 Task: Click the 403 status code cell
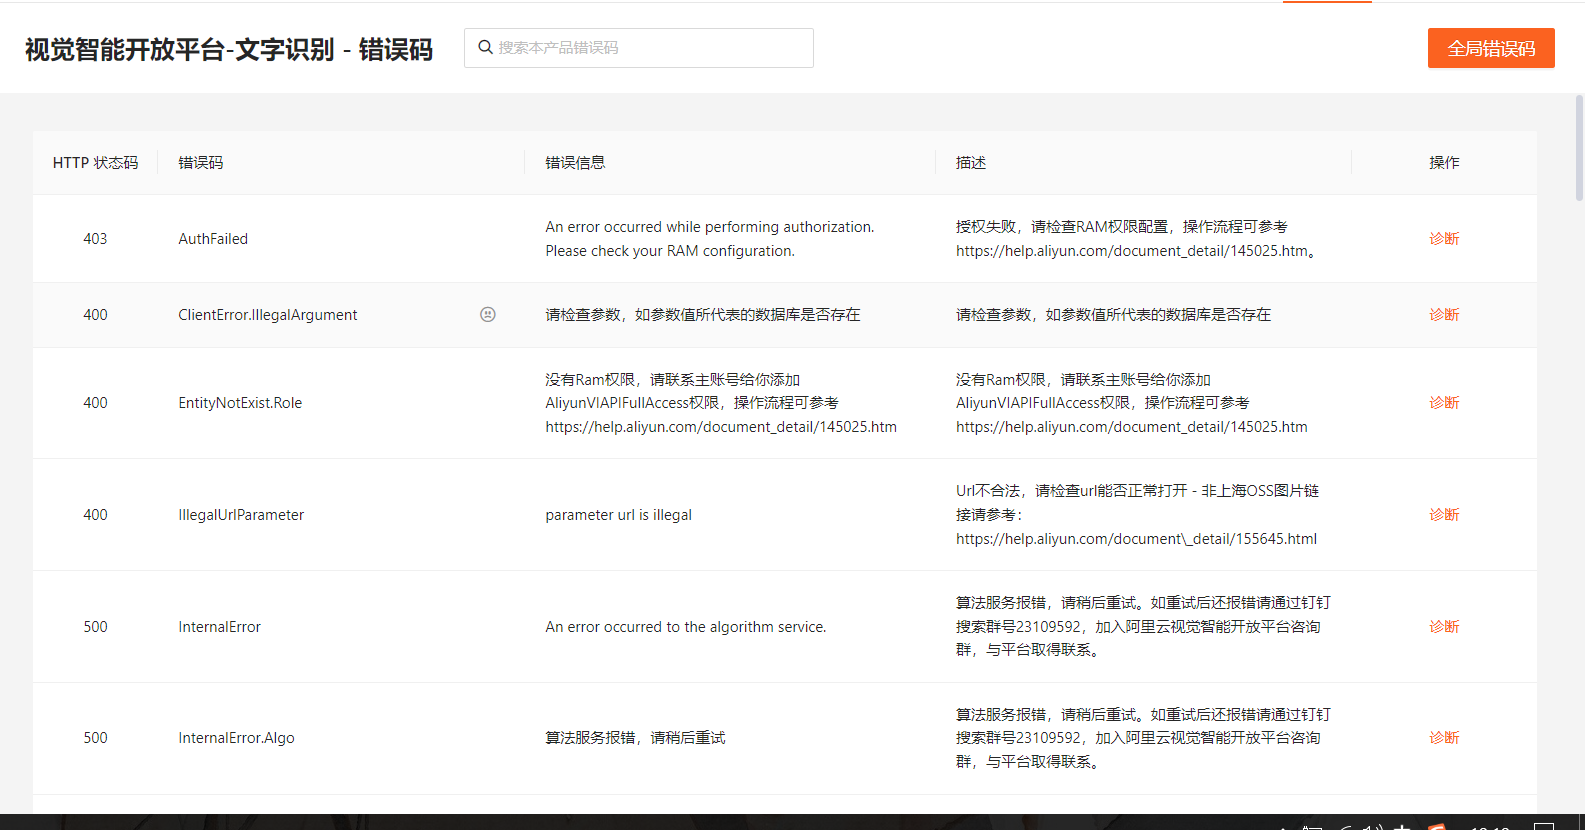click(x=95, y=239)
